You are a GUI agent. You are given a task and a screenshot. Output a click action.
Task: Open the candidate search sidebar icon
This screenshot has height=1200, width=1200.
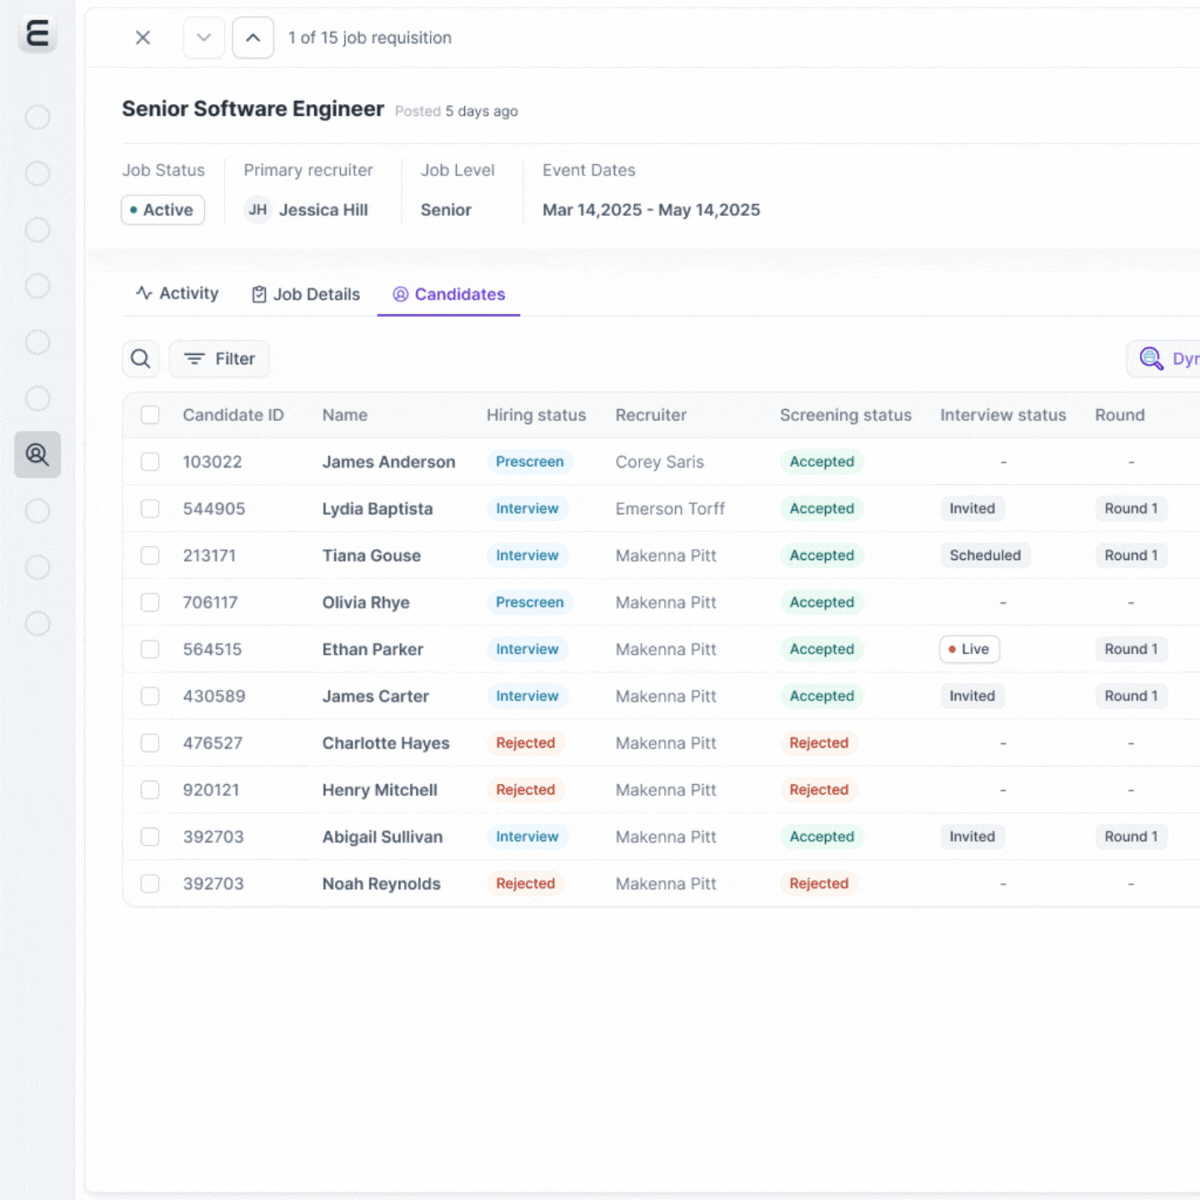pyautogui.click(x=37, y=455)
